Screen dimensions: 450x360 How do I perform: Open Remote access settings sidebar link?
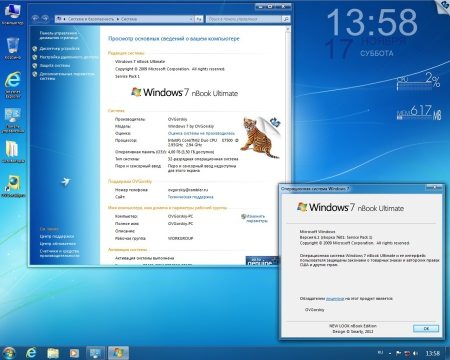click(69, 57)
